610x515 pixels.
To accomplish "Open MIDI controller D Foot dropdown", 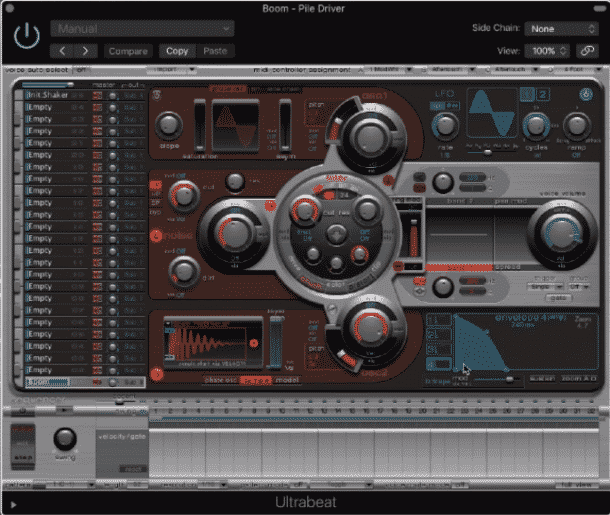I will click(x=579, y=70).
